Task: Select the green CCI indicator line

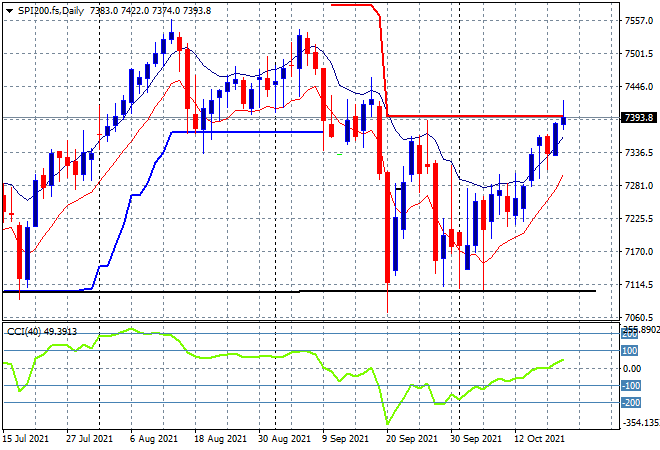Action: point(284,357)
